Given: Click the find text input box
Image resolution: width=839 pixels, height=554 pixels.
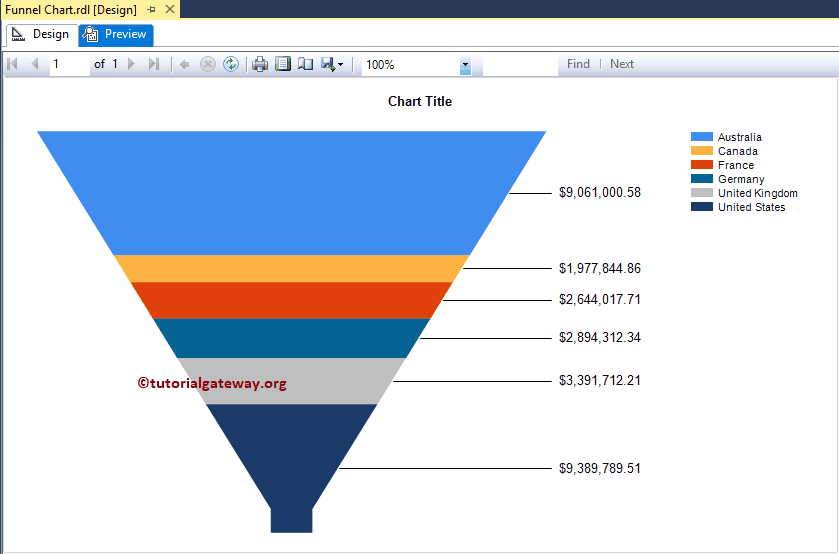Looking at the screenshot, I should pyautogui.click(x=520, y=64).
